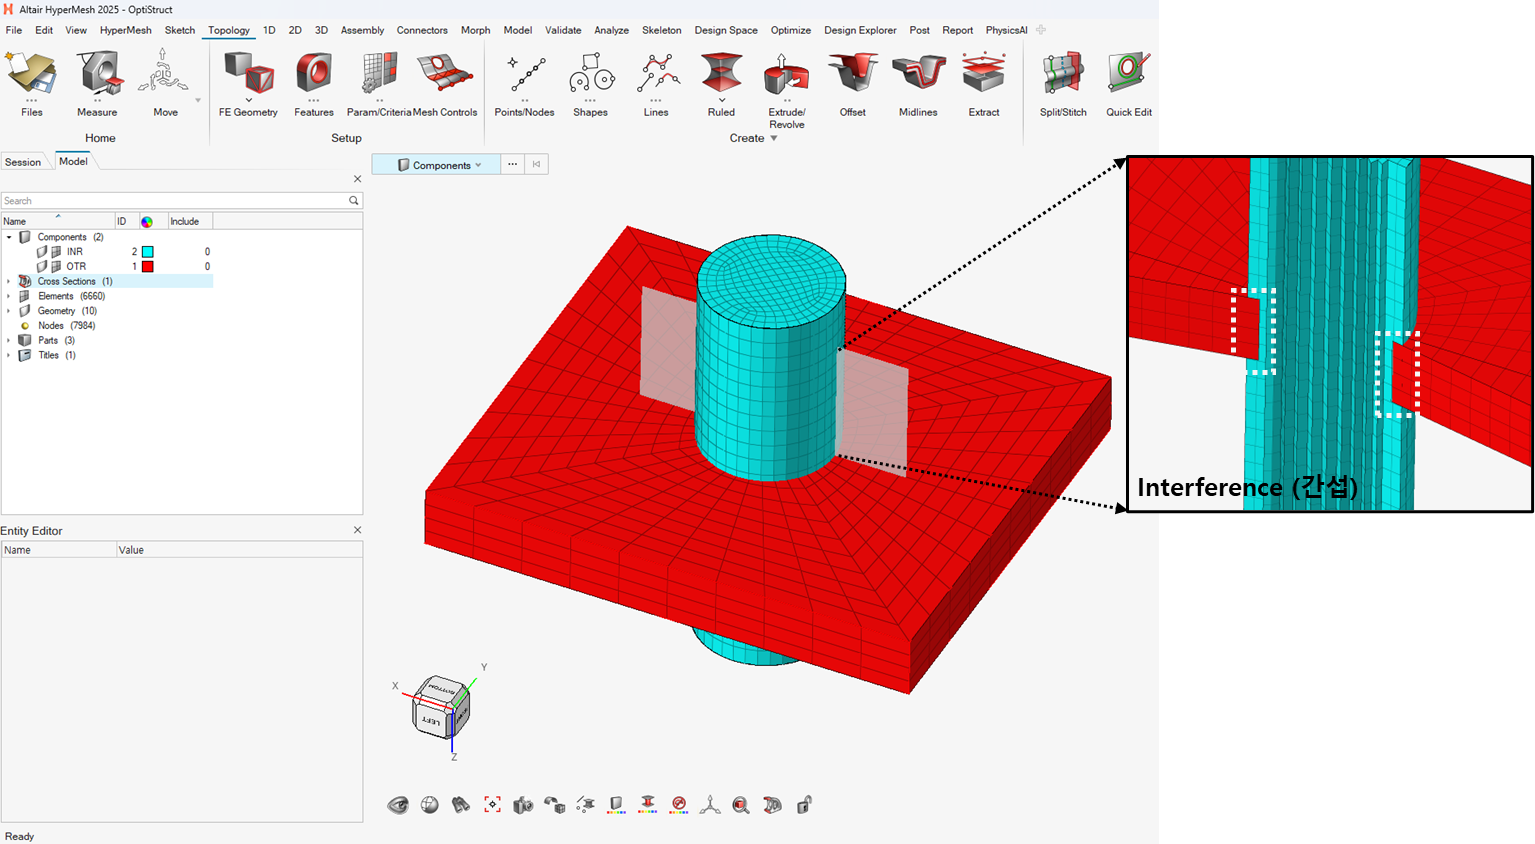Screen dimensions: 1535x844
Task: Click the triad axes icon in bottom toolbar
Action: (710, 805)
